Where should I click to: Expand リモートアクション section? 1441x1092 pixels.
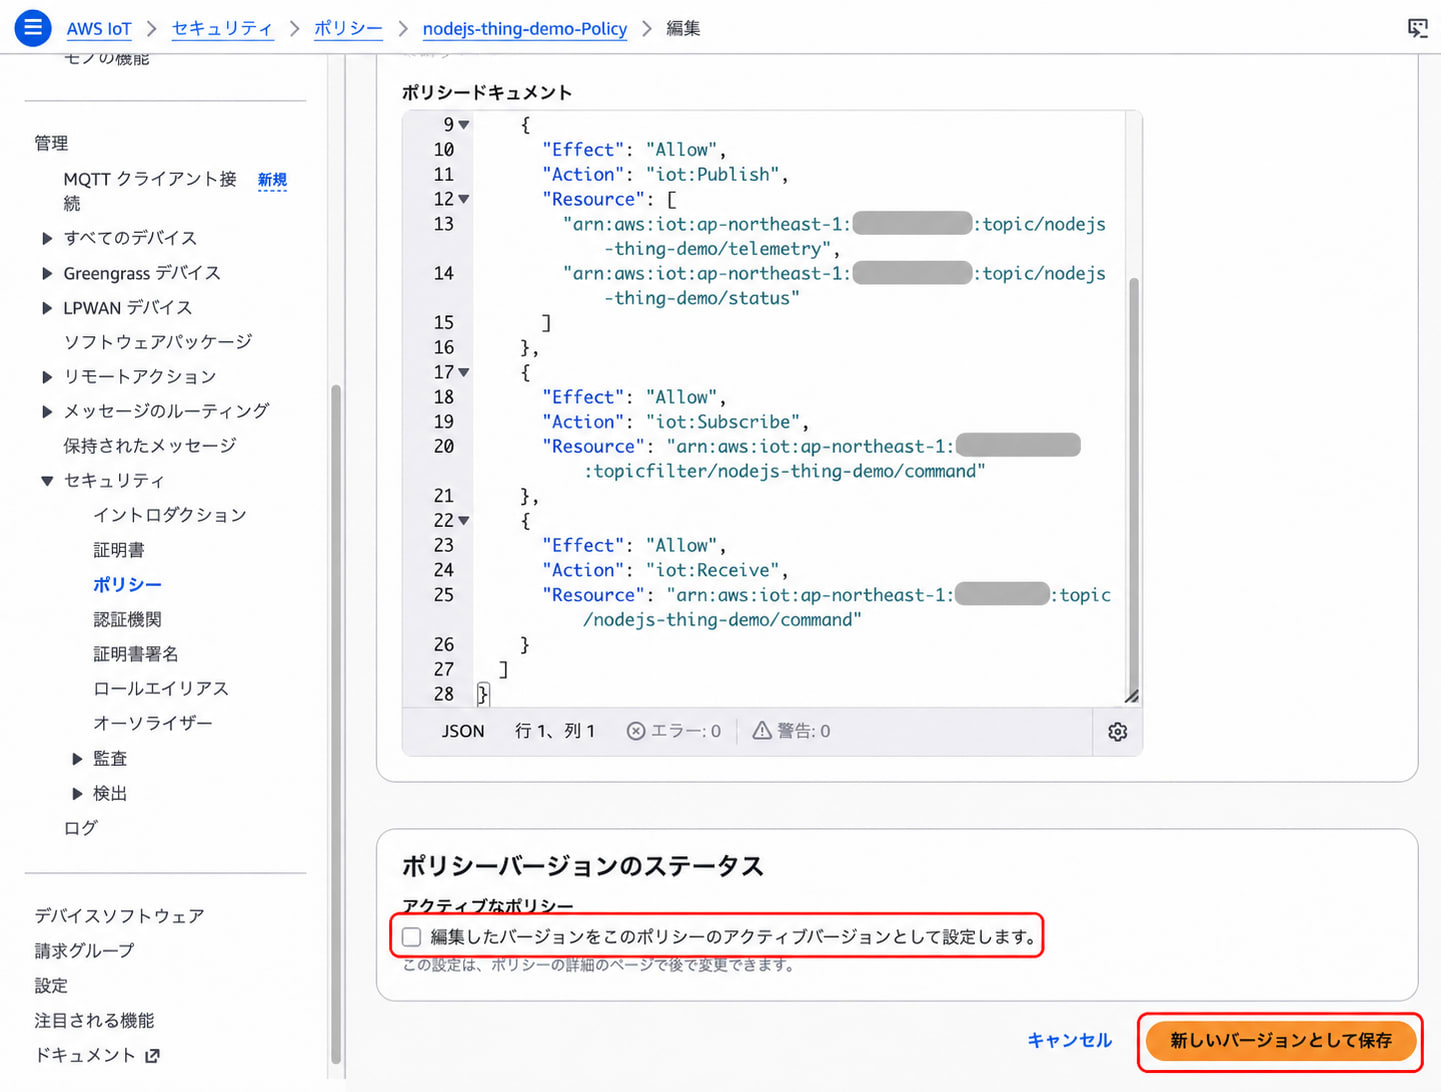pyautogui.click(x=47, y=377)
